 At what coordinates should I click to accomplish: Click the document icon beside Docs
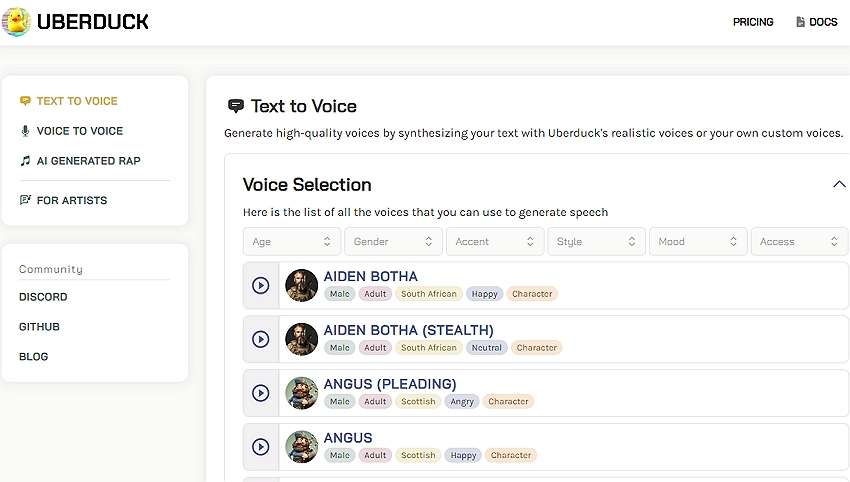pyautogui.click(x=800, y=22)
